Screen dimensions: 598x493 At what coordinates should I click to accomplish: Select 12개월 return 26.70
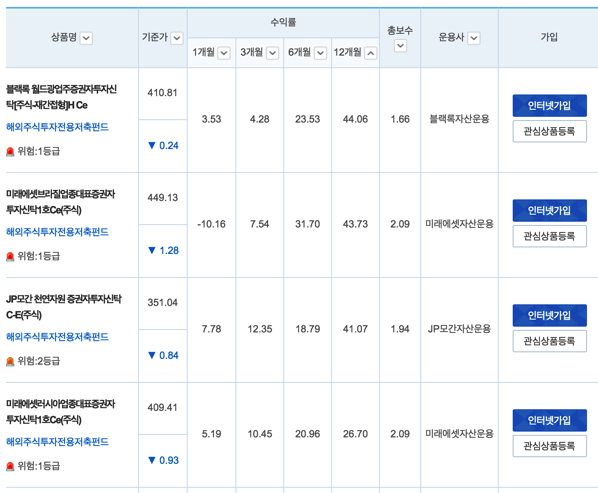pyautogui.click(x=355, y=434)
